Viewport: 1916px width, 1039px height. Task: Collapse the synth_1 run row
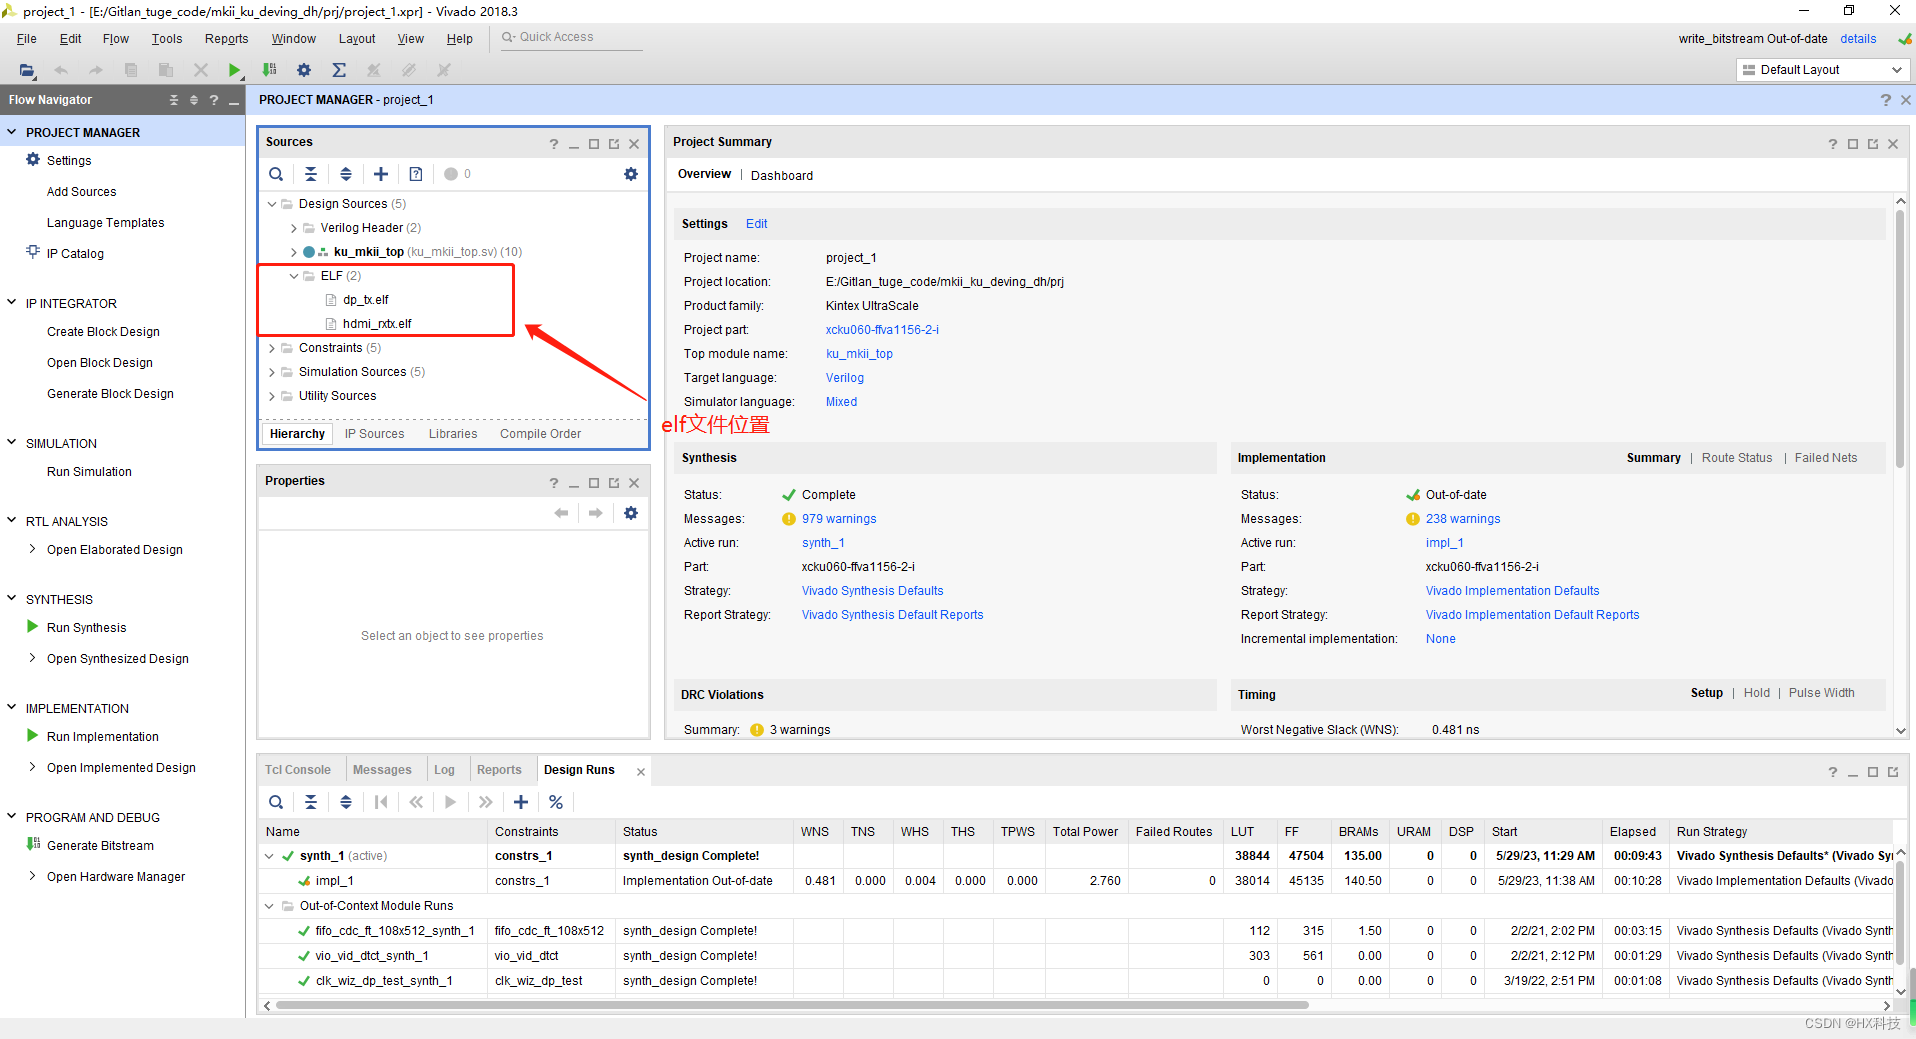tap(269, 856)
